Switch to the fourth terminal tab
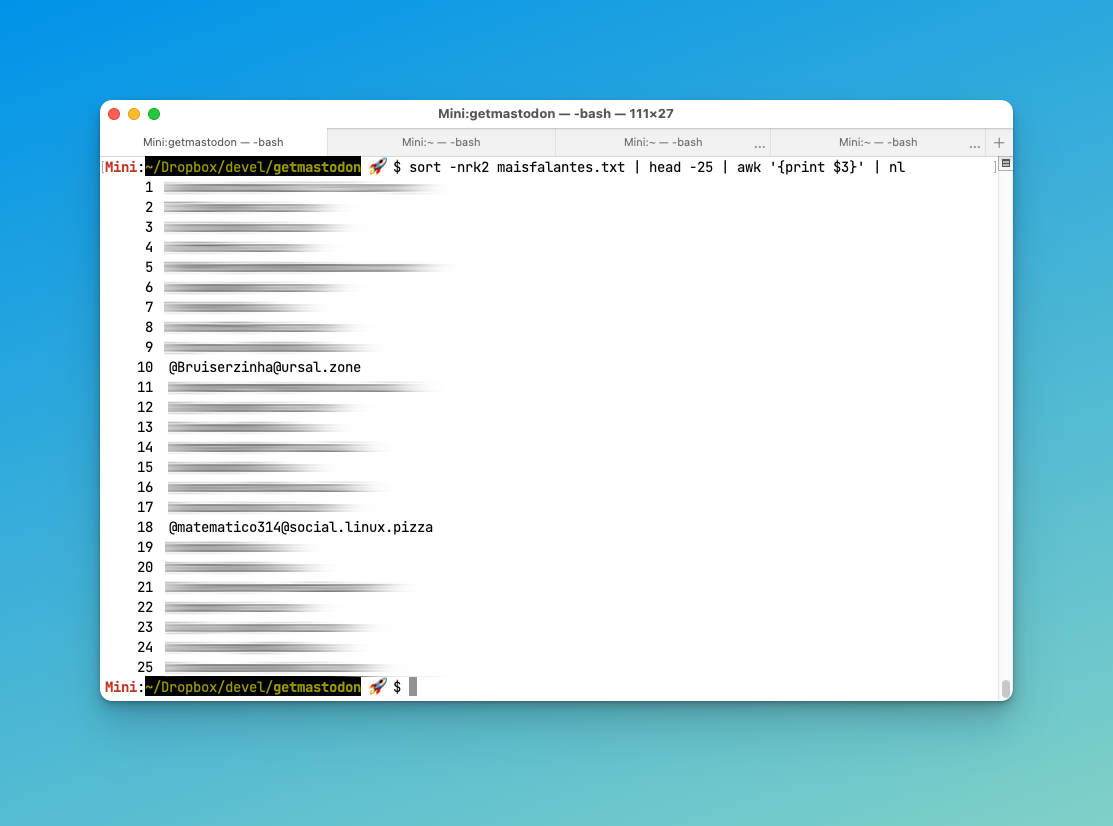The image size is (1113, 826). pyautogui.click(x=877, y=142)
